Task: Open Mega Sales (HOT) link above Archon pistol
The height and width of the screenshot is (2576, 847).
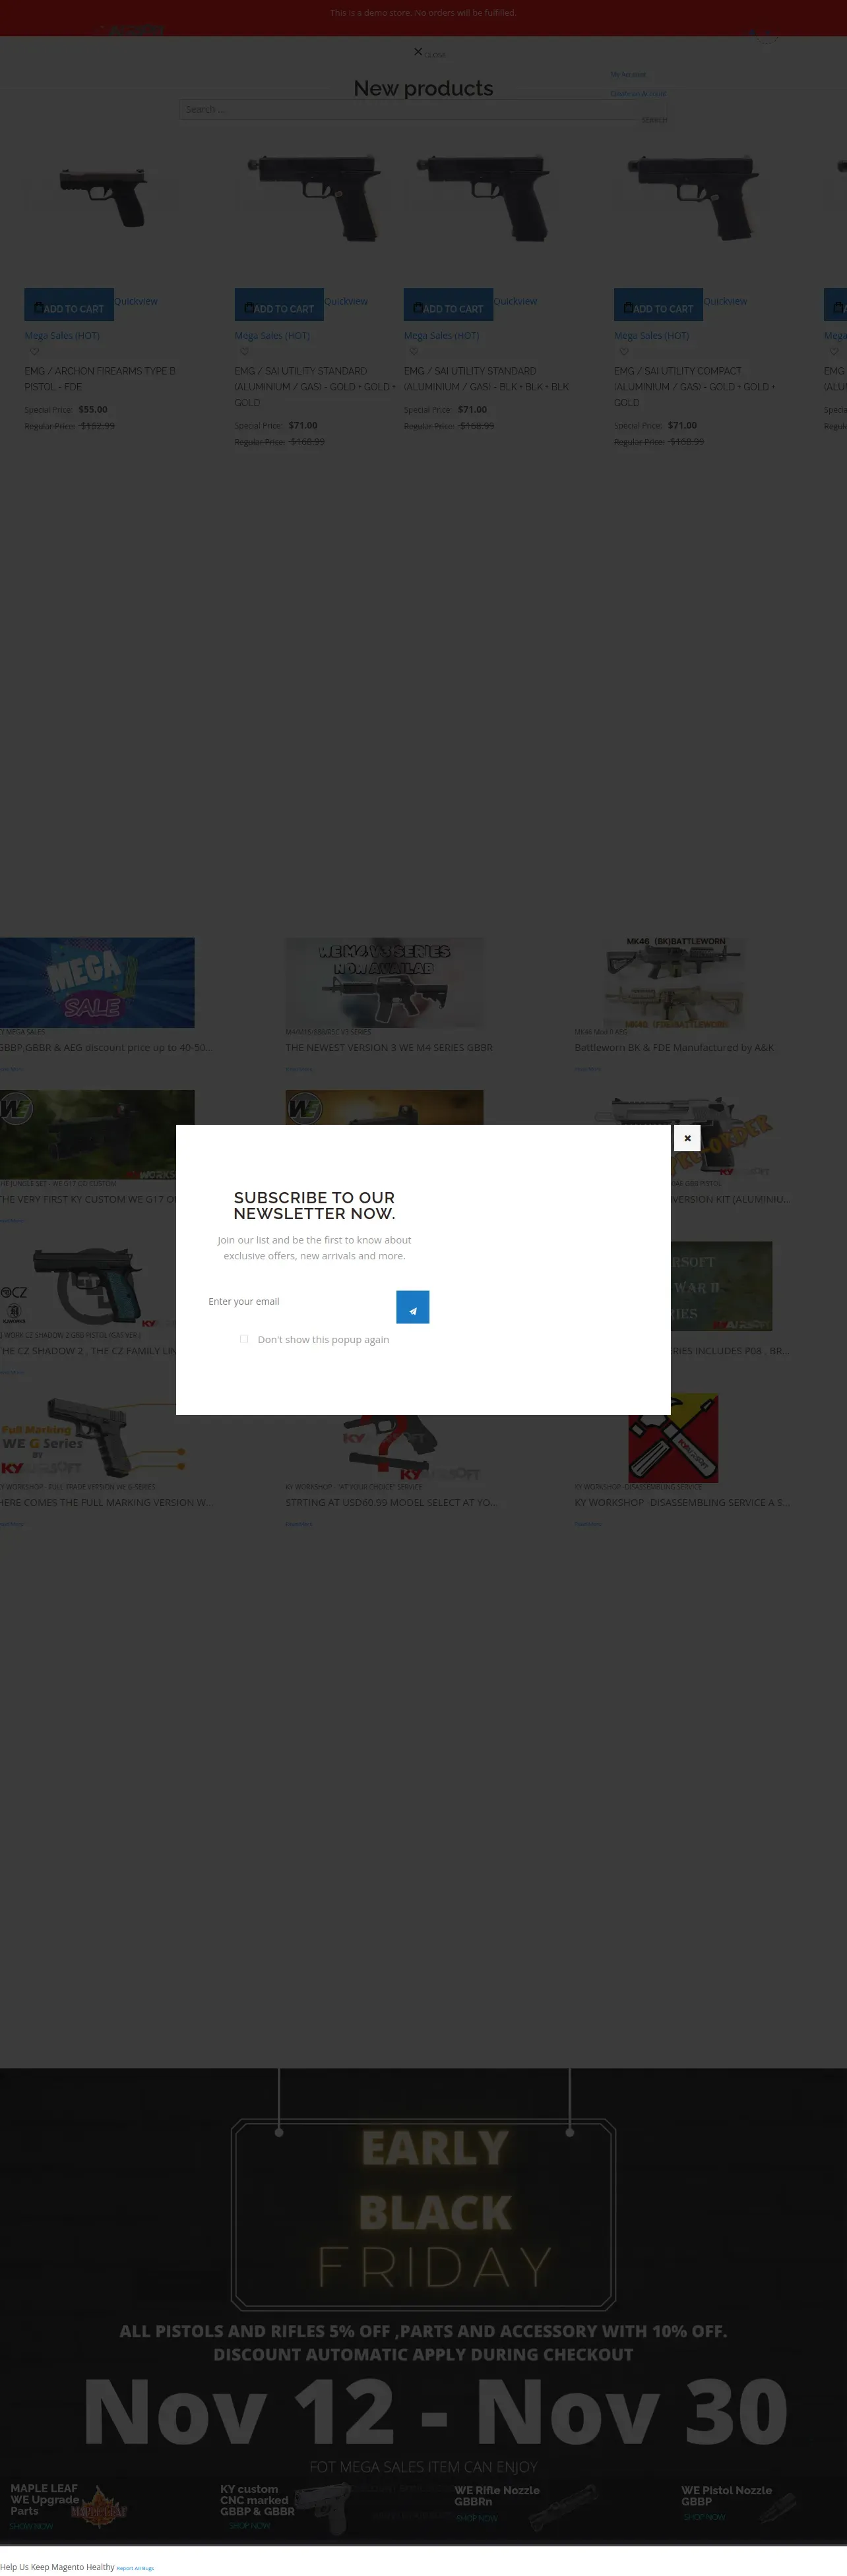Action: point(62,336)
